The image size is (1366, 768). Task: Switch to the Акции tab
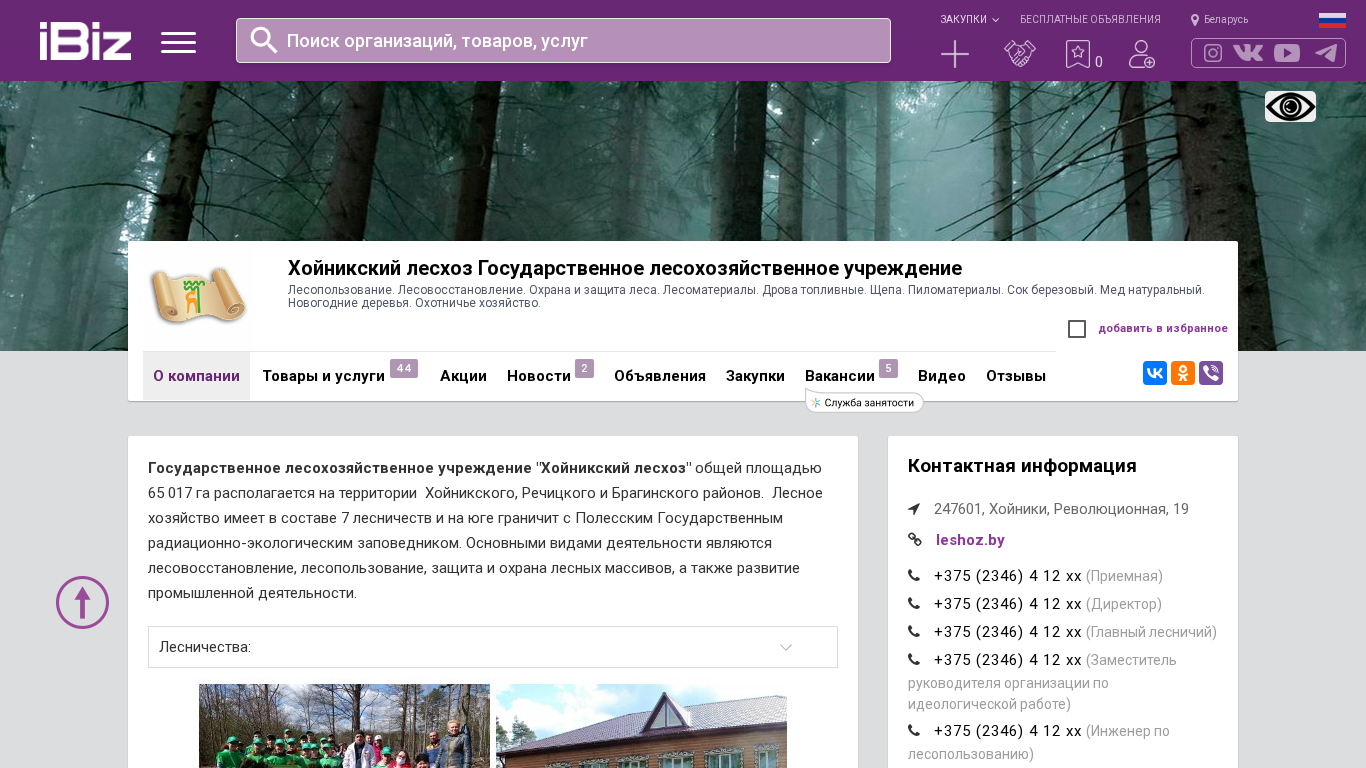[x=463, y=376]
